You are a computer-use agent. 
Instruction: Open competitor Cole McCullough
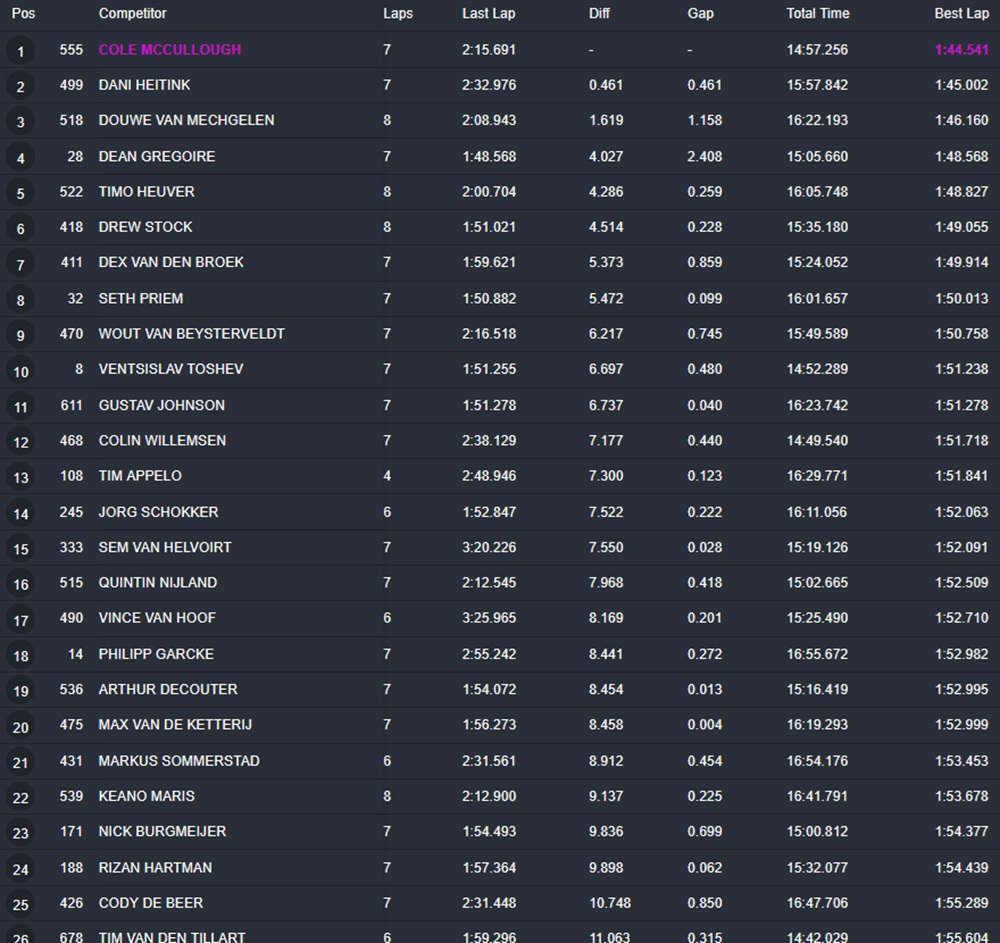coord(169,50)
